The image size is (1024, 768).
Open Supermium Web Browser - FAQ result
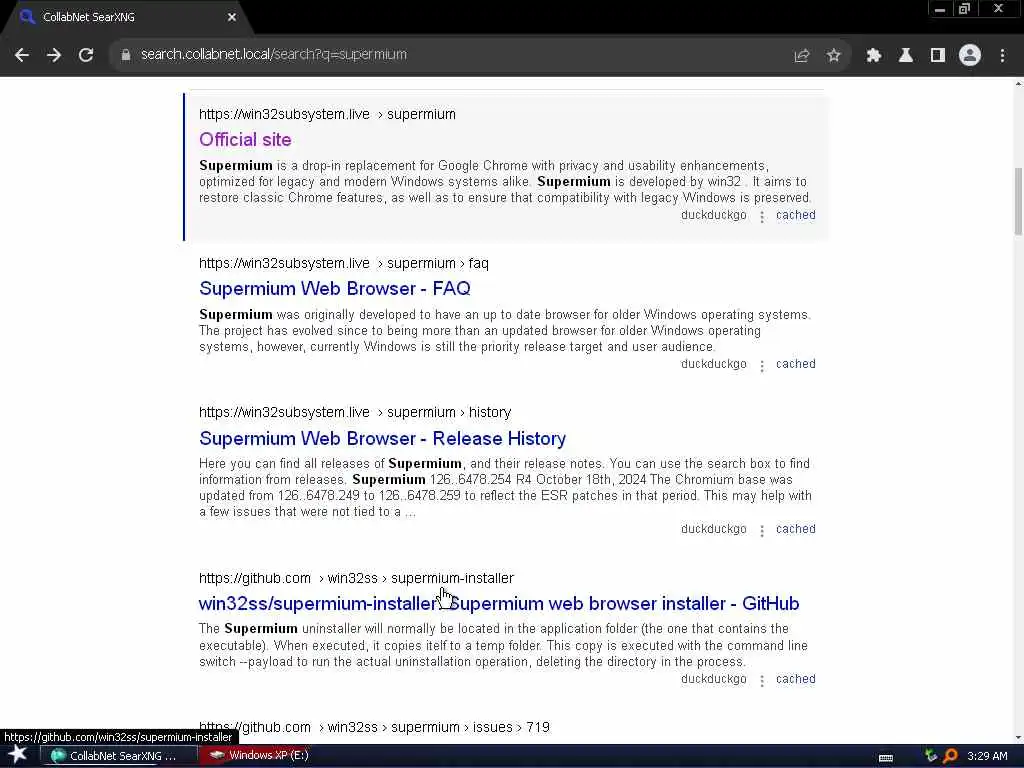pos(334,288)
